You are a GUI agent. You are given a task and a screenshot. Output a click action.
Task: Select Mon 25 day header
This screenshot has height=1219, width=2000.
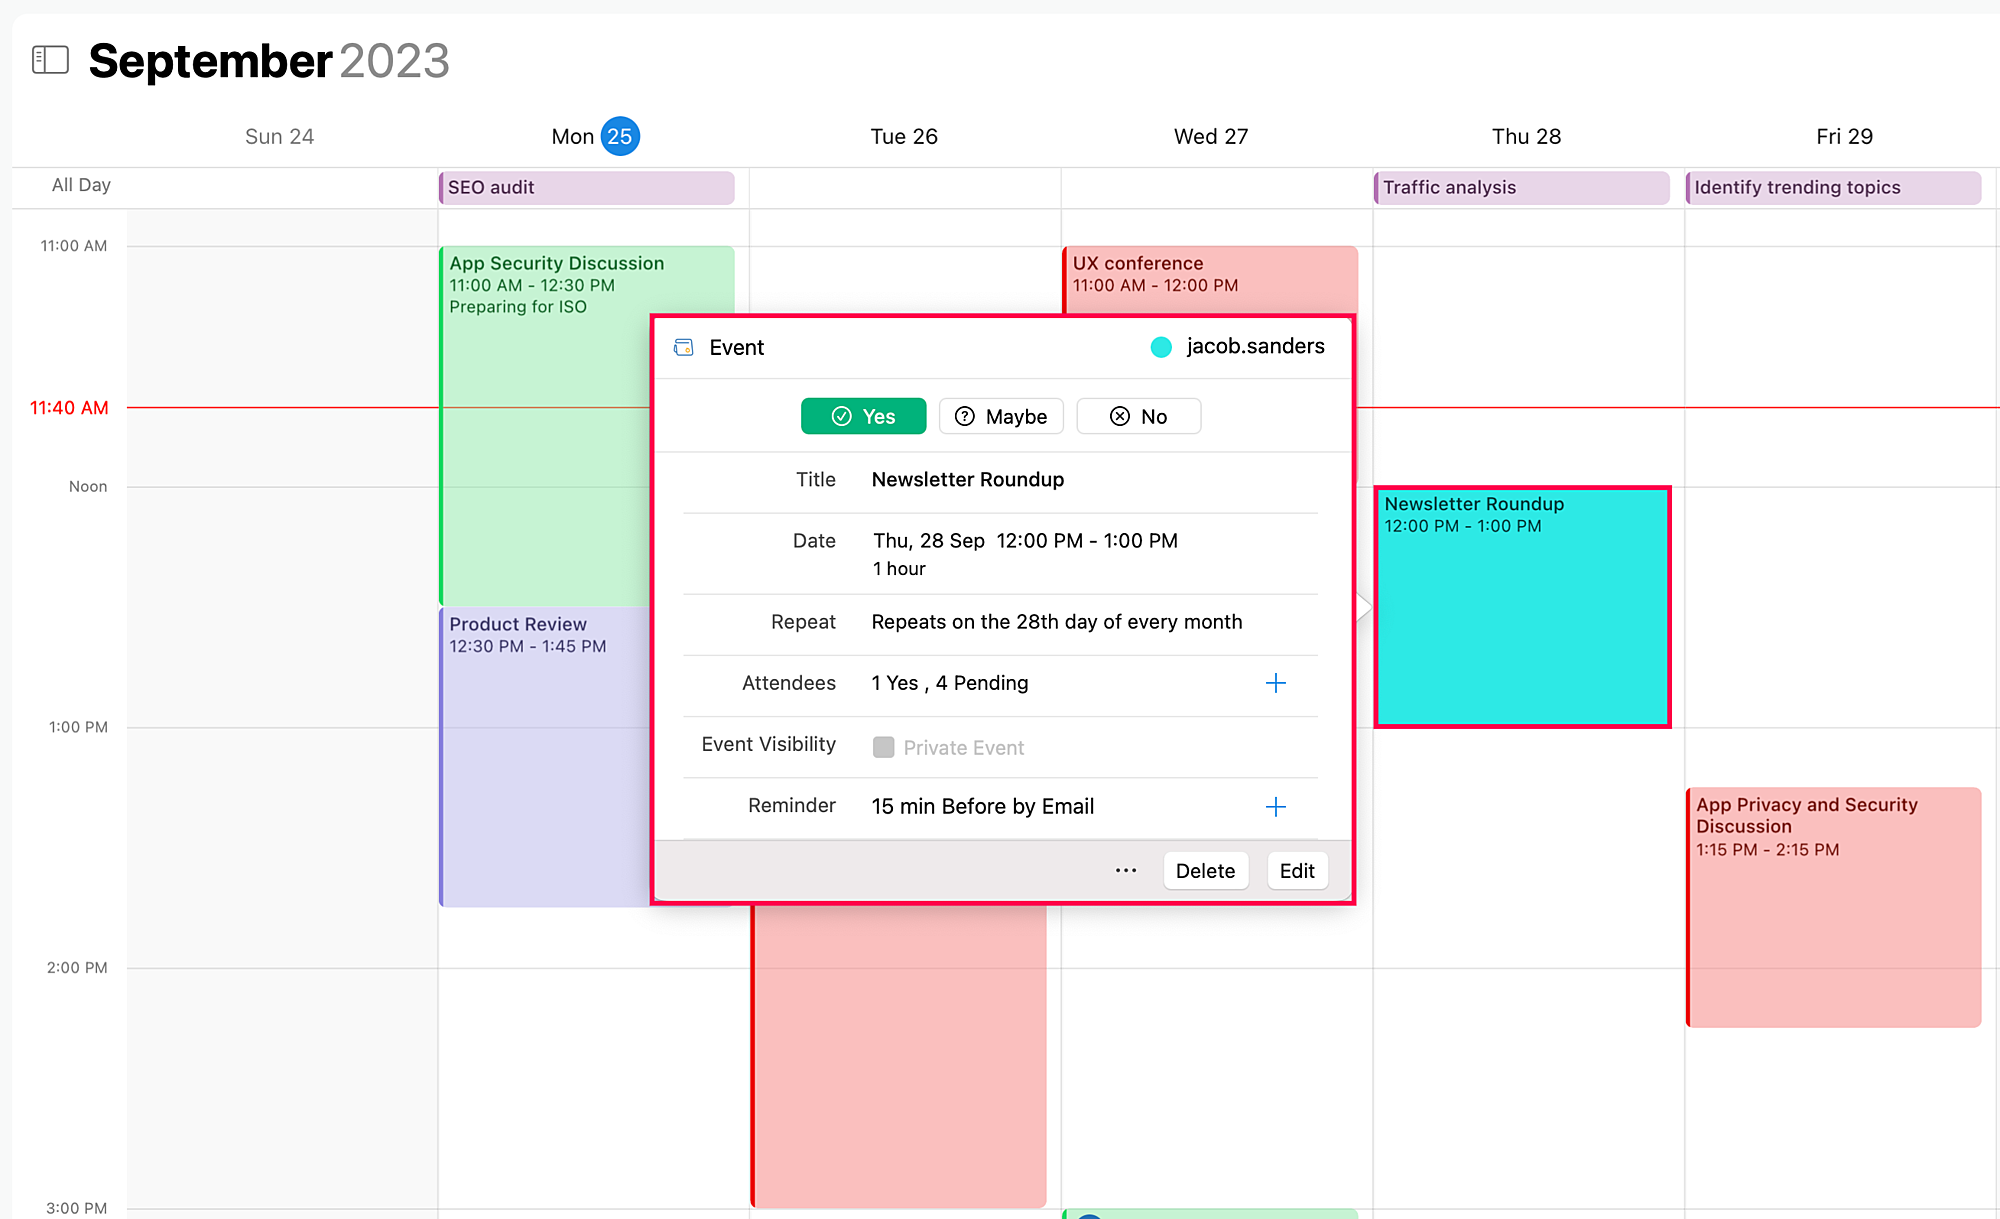[x=595, y=136]
